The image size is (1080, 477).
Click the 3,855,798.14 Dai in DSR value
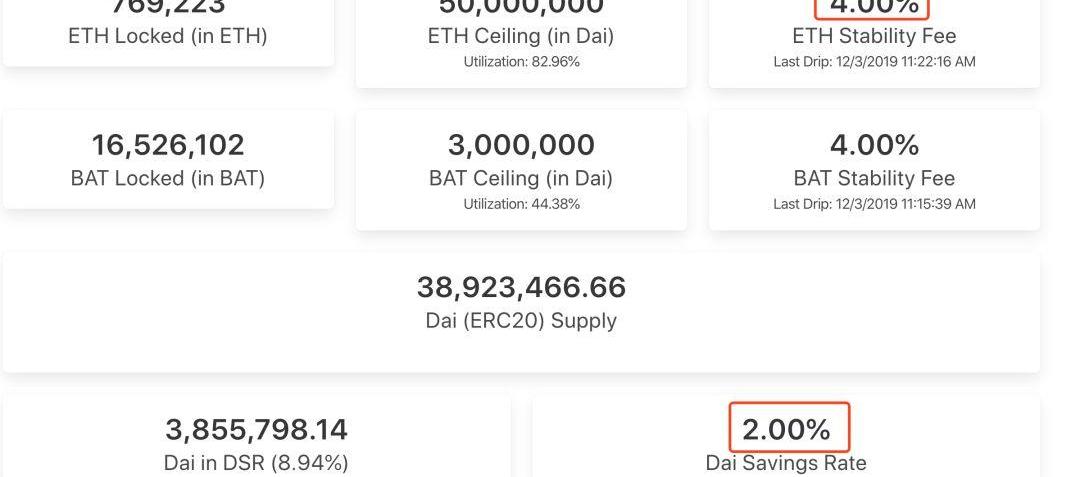click(256, 430)
